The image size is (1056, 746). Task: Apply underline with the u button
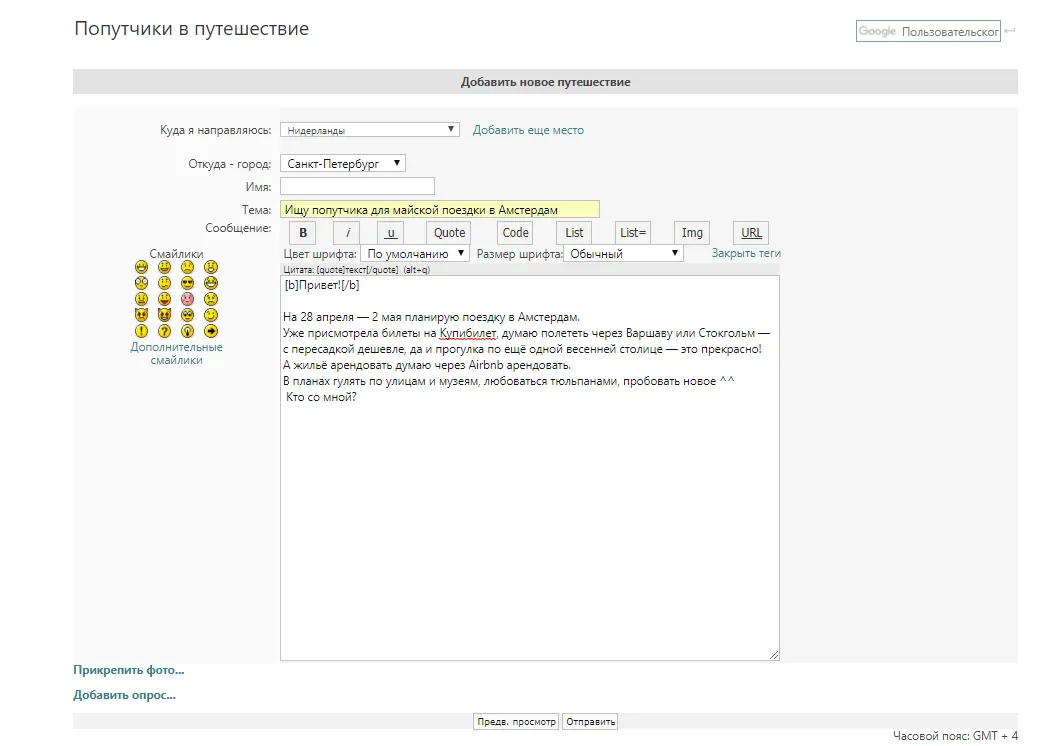coord(391,233)
